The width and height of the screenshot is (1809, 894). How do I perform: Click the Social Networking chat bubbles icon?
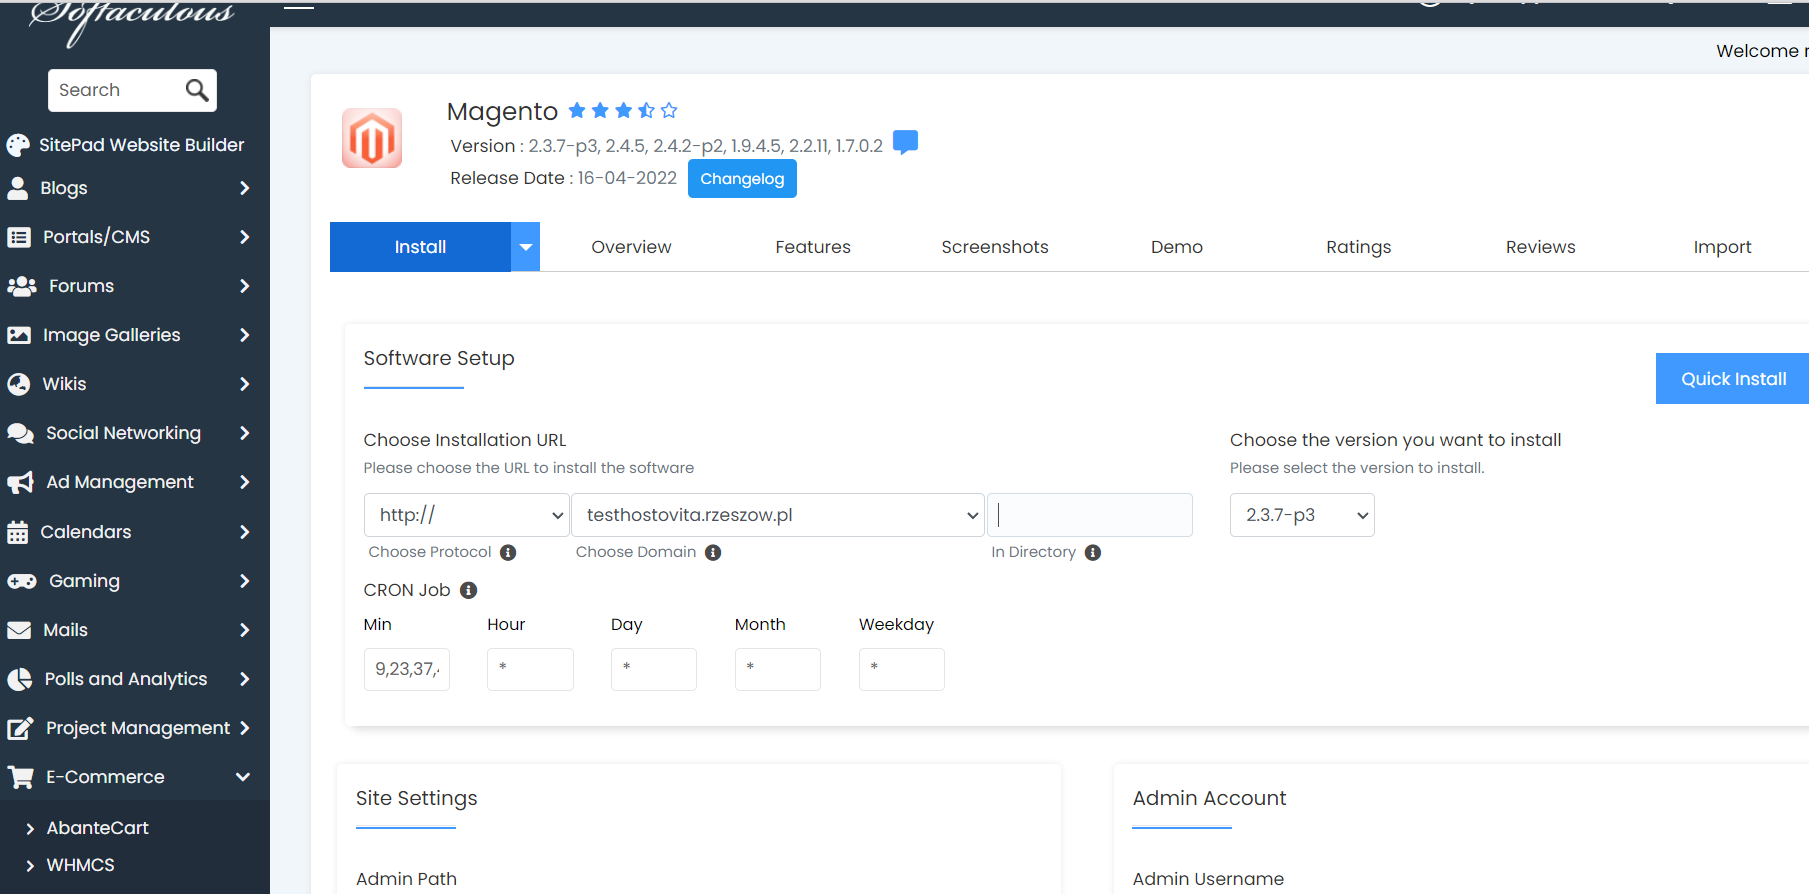pyautogui.click(x=20, y=433)
